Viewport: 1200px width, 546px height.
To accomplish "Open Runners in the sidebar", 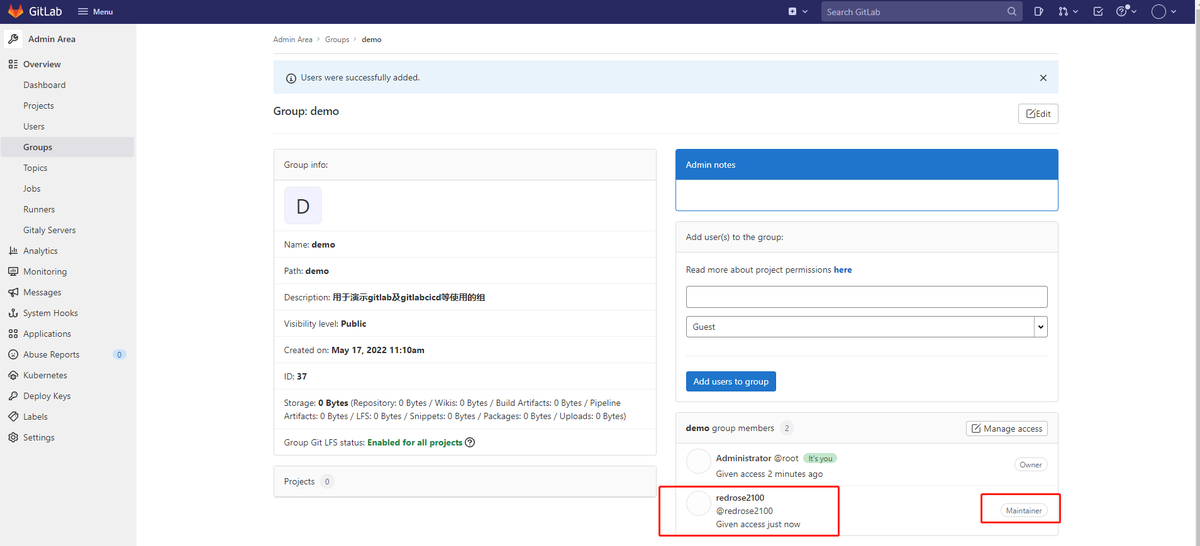I will click(x=39, y=210).
